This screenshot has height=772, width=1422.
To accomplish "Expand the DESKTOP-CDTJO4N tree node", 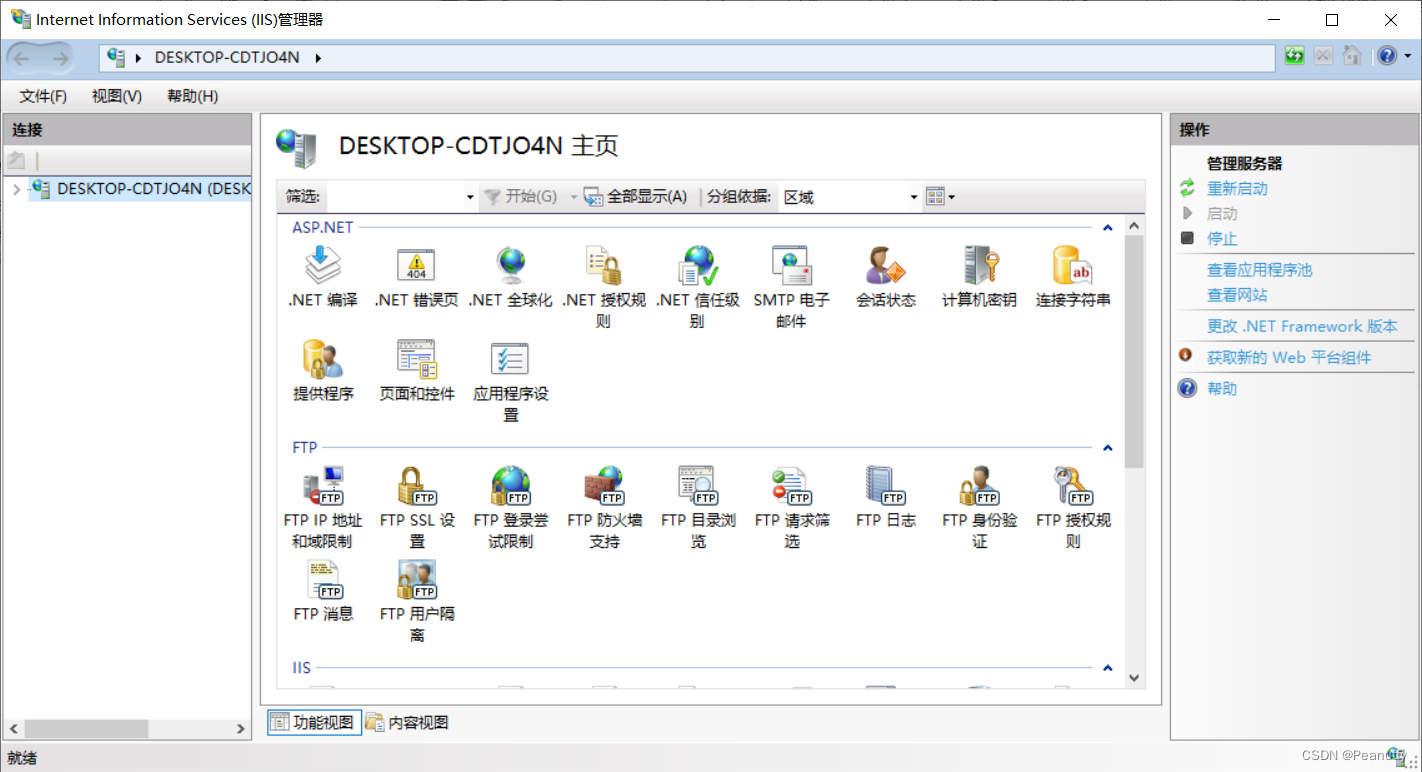I will click(x=16, y=189).
